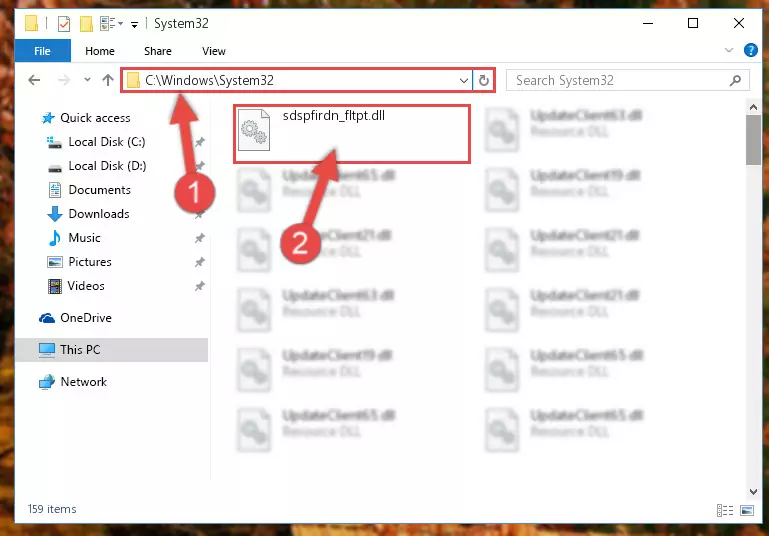Select Local Disk (D:) in sidebar

coord(107,166)
